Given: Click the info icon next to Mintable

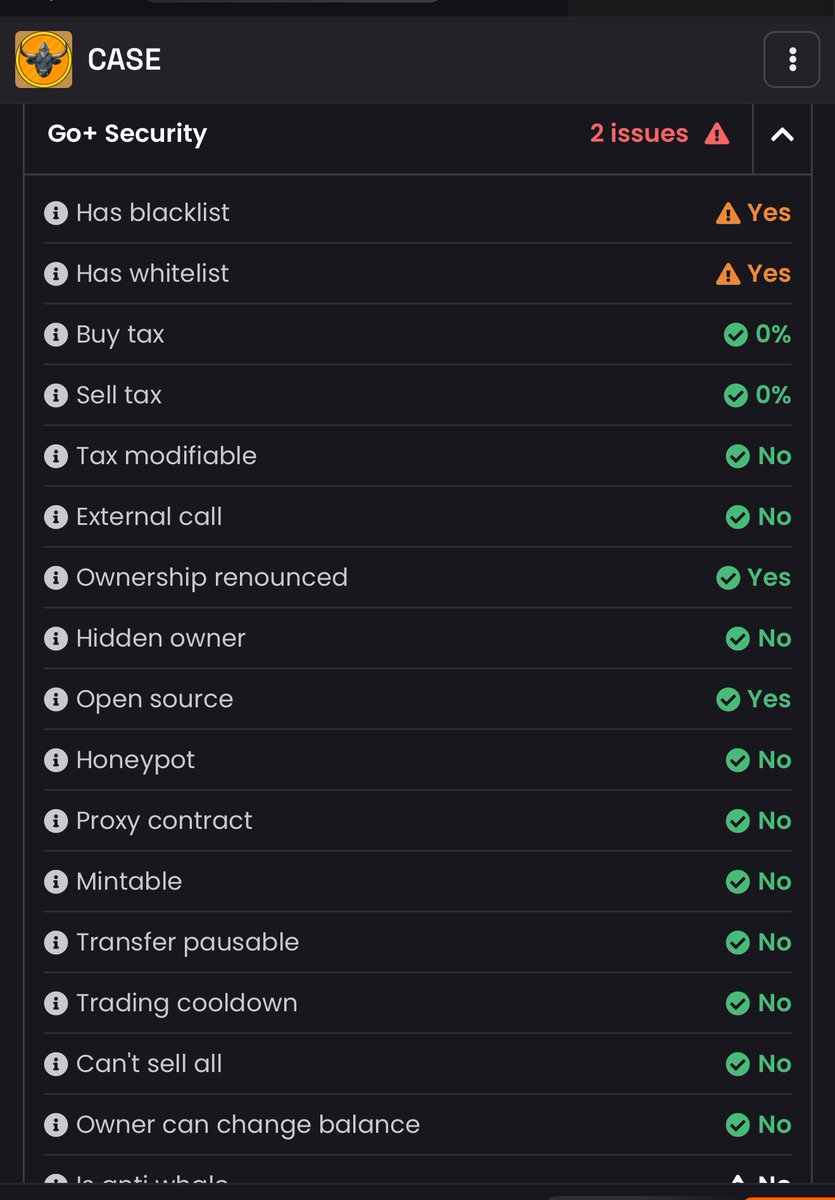Looking at the screenshot, I should (56, 882).
